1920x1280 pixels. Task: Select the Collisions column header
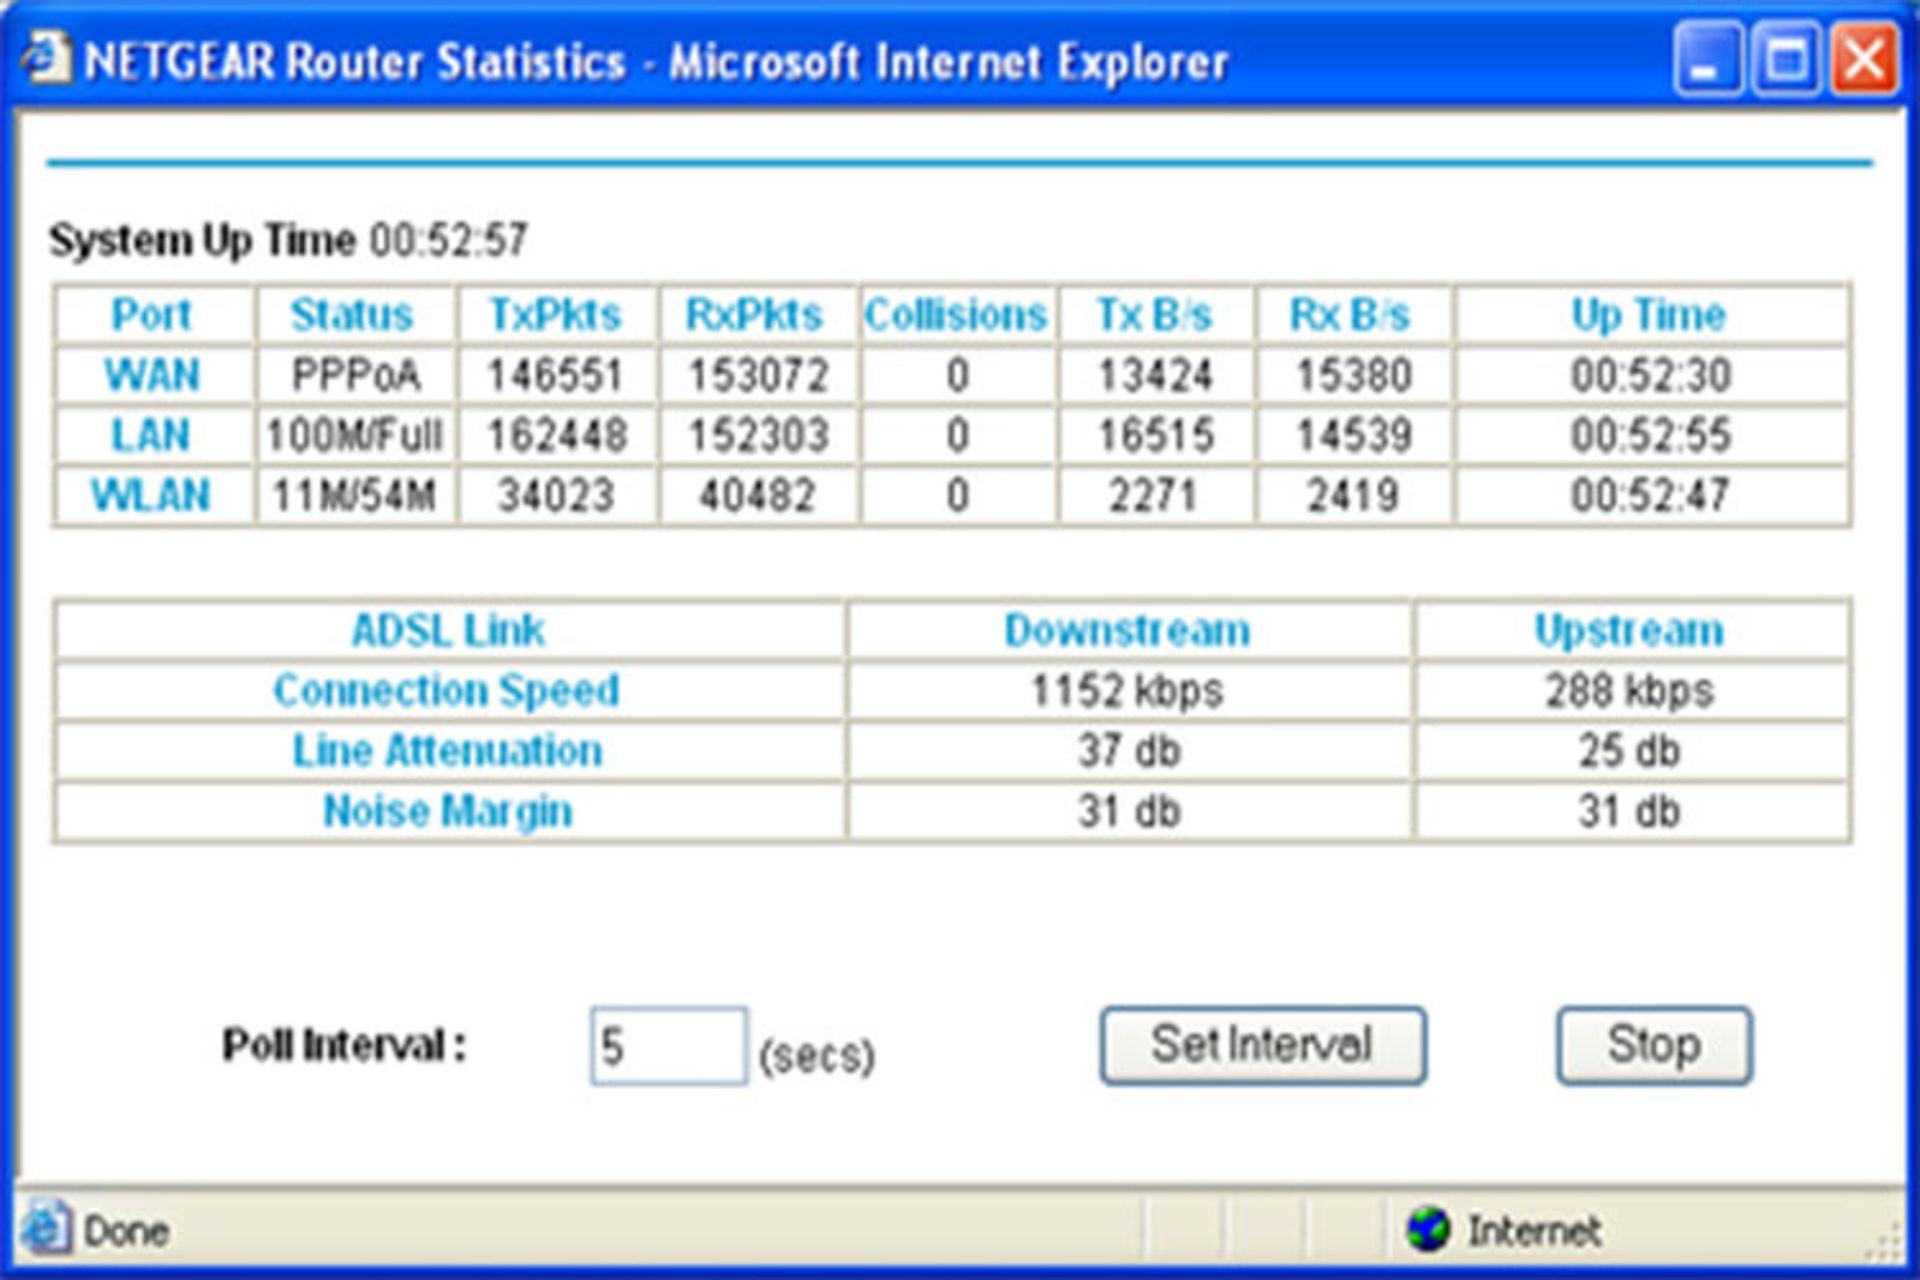click(x=956, y=315)
